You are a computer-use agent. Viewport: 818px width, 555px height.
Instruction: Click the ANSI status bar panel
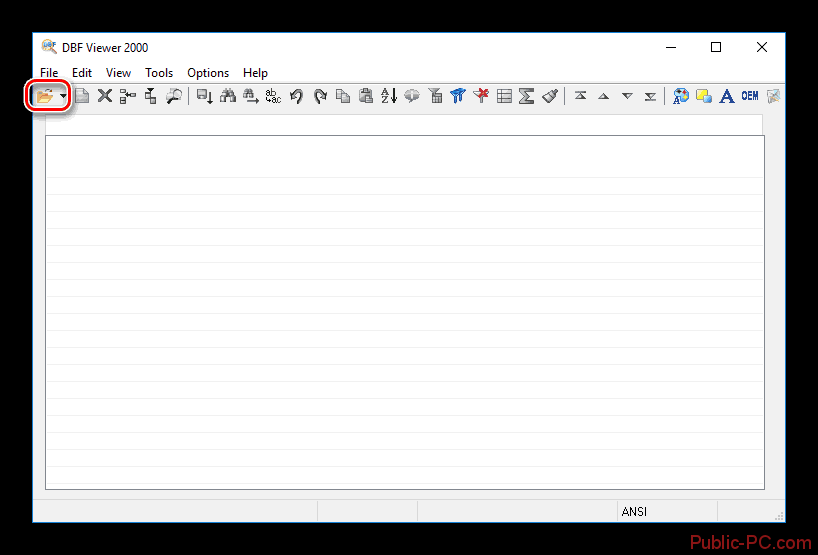click(634, 511)
